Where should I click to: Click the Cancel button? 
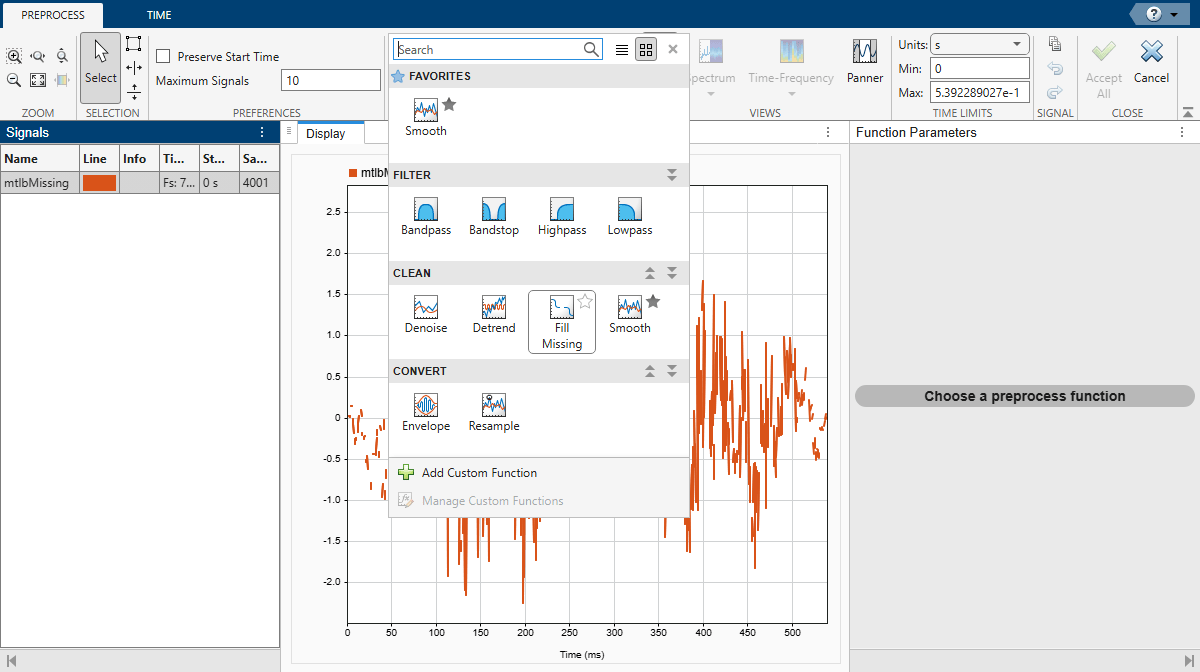click(1151, 62)
